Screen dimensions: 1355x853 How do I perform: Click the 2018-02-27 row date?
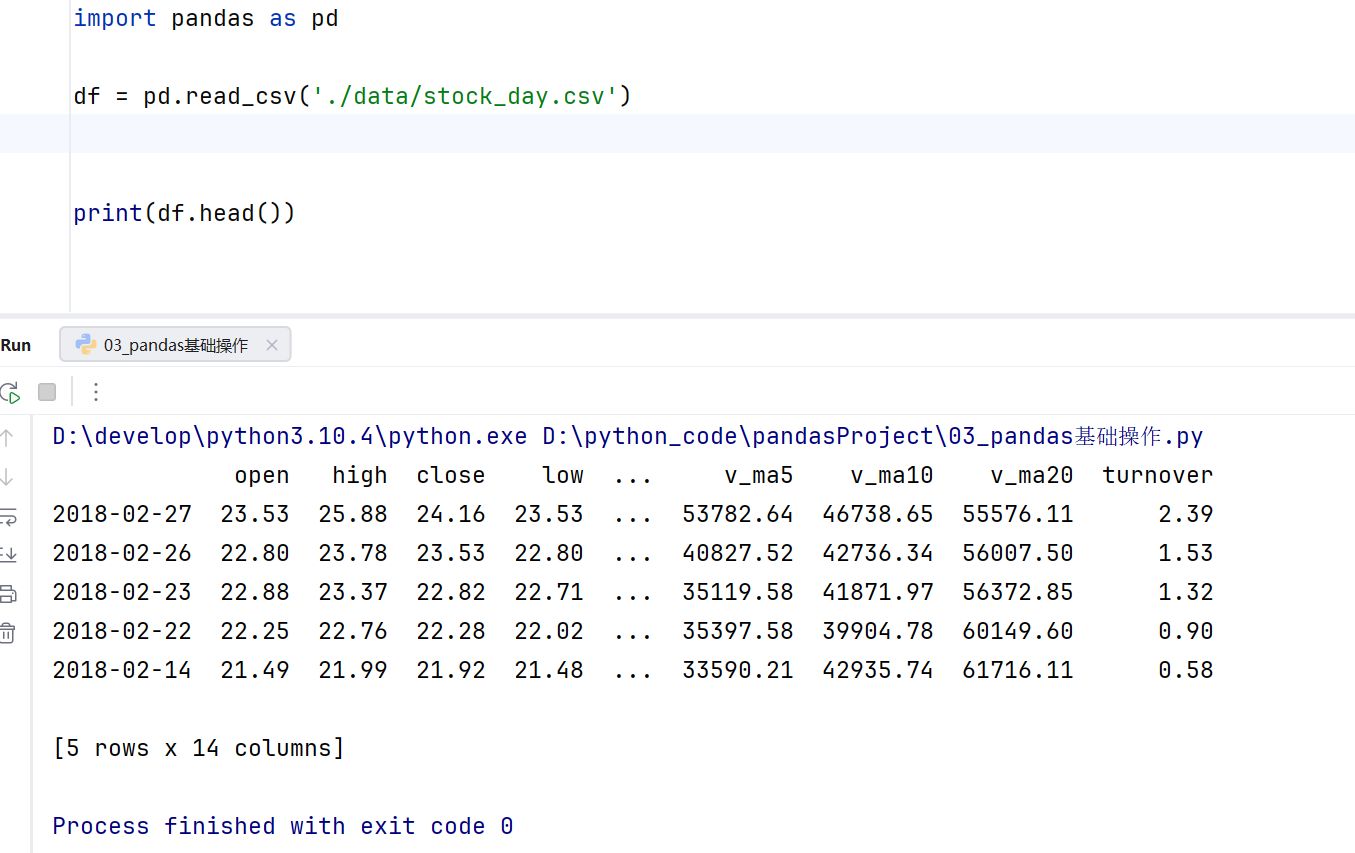[122, 515]
